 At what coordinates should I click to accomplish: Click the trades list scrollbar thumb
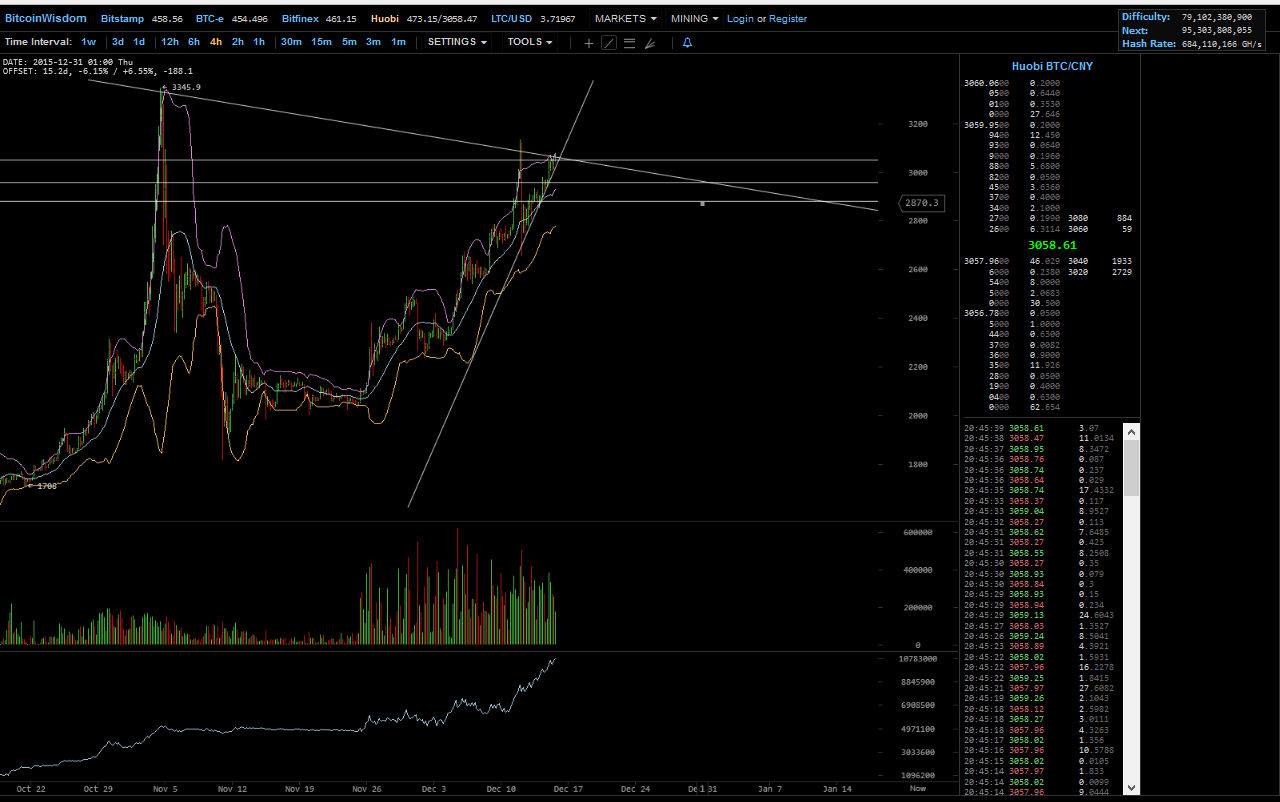1131,468
